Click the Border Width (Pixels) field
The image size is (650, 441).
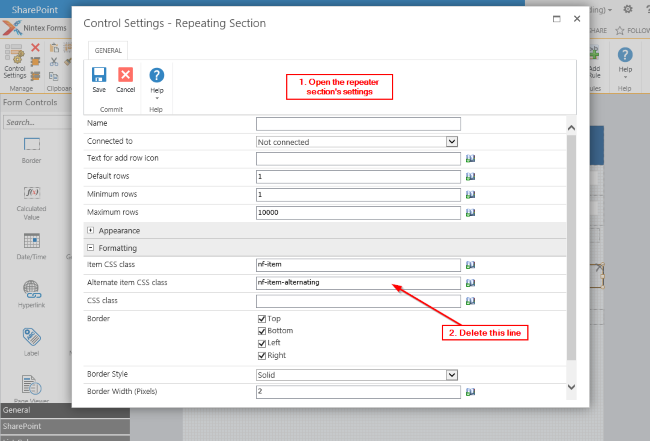pos(358,392)
